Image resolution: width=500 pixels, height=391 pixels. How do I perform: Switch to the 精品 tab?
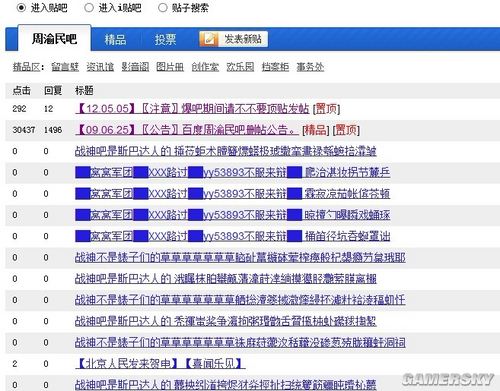(x=115, y=40)
